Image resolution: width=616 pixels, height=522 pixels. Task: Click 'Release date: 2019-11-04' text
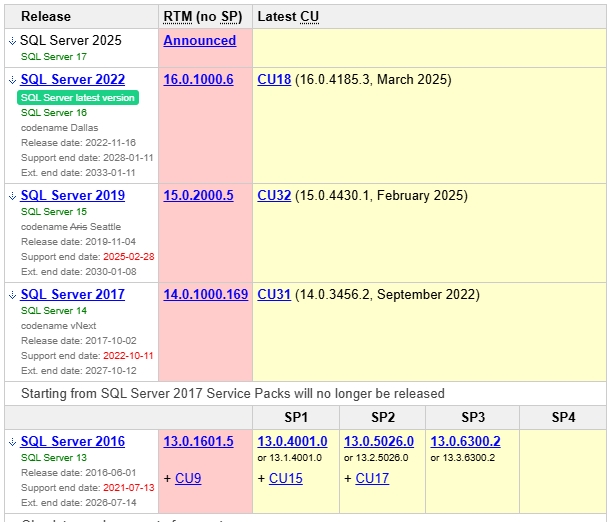79,242
